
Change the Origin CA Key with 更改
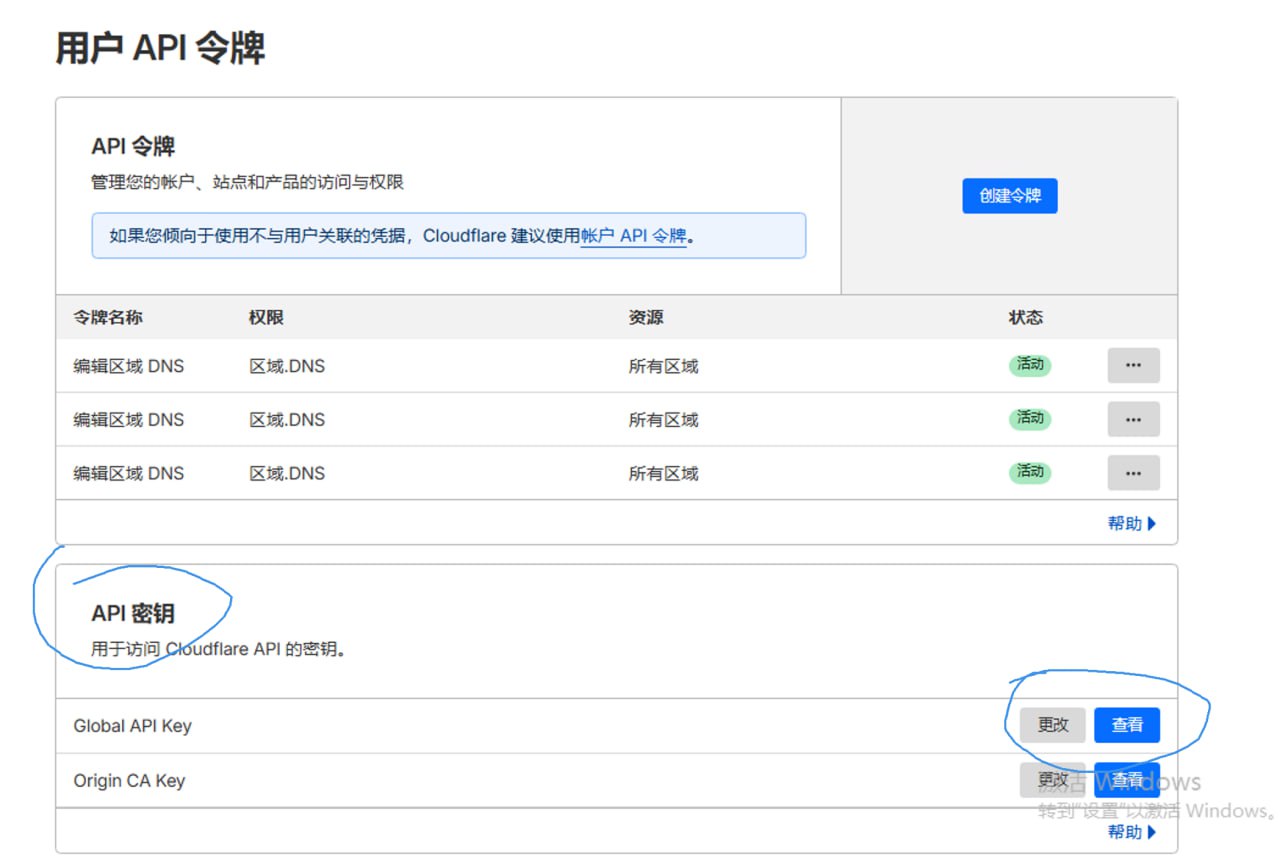click(1053, 780)
